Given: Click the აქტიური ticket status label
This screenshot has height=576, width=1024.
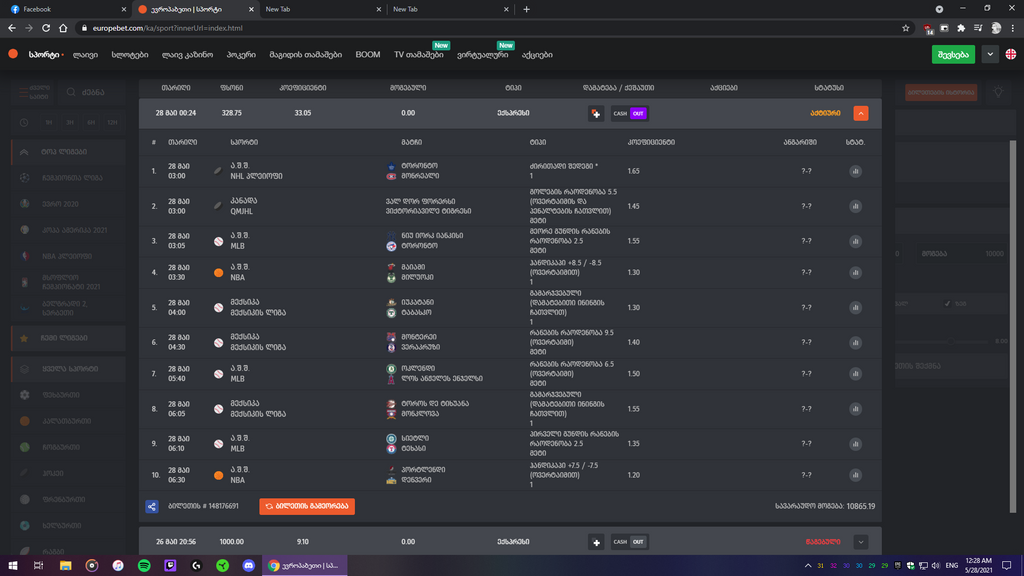Looking at the screenshot, I should point(825,114).
